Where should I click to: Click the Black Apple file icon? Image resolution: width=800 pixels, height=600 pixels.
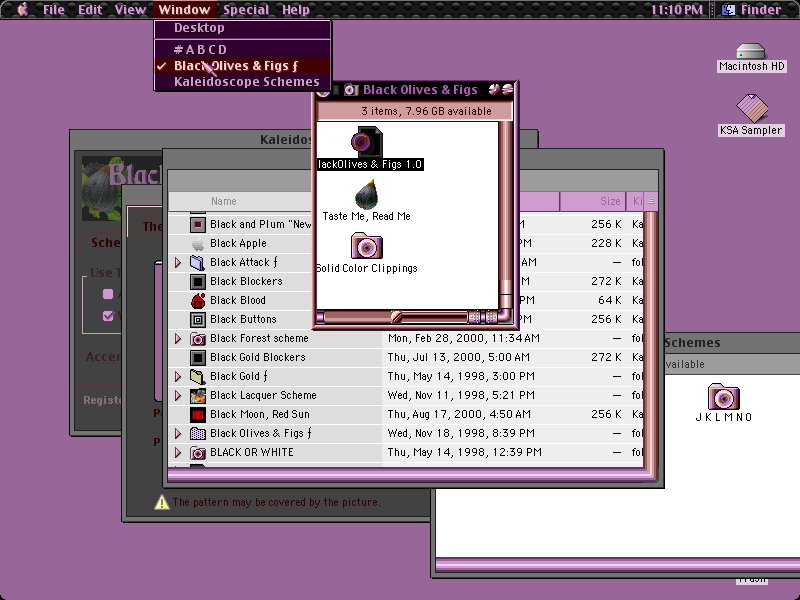click(198, 243)
